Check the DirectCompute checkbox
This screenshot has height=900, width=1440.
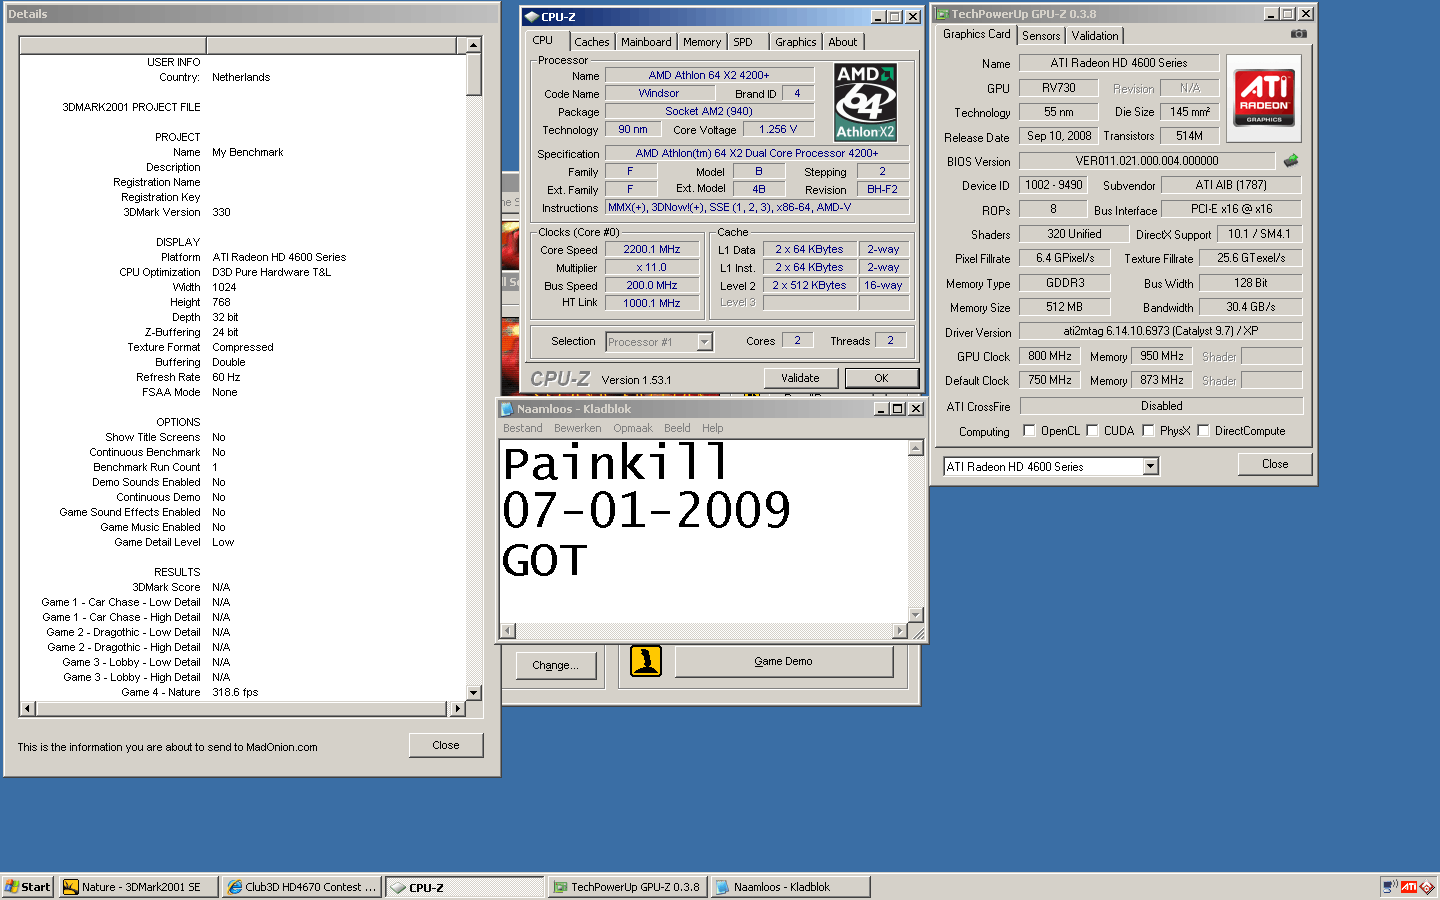coord(1204,431)
